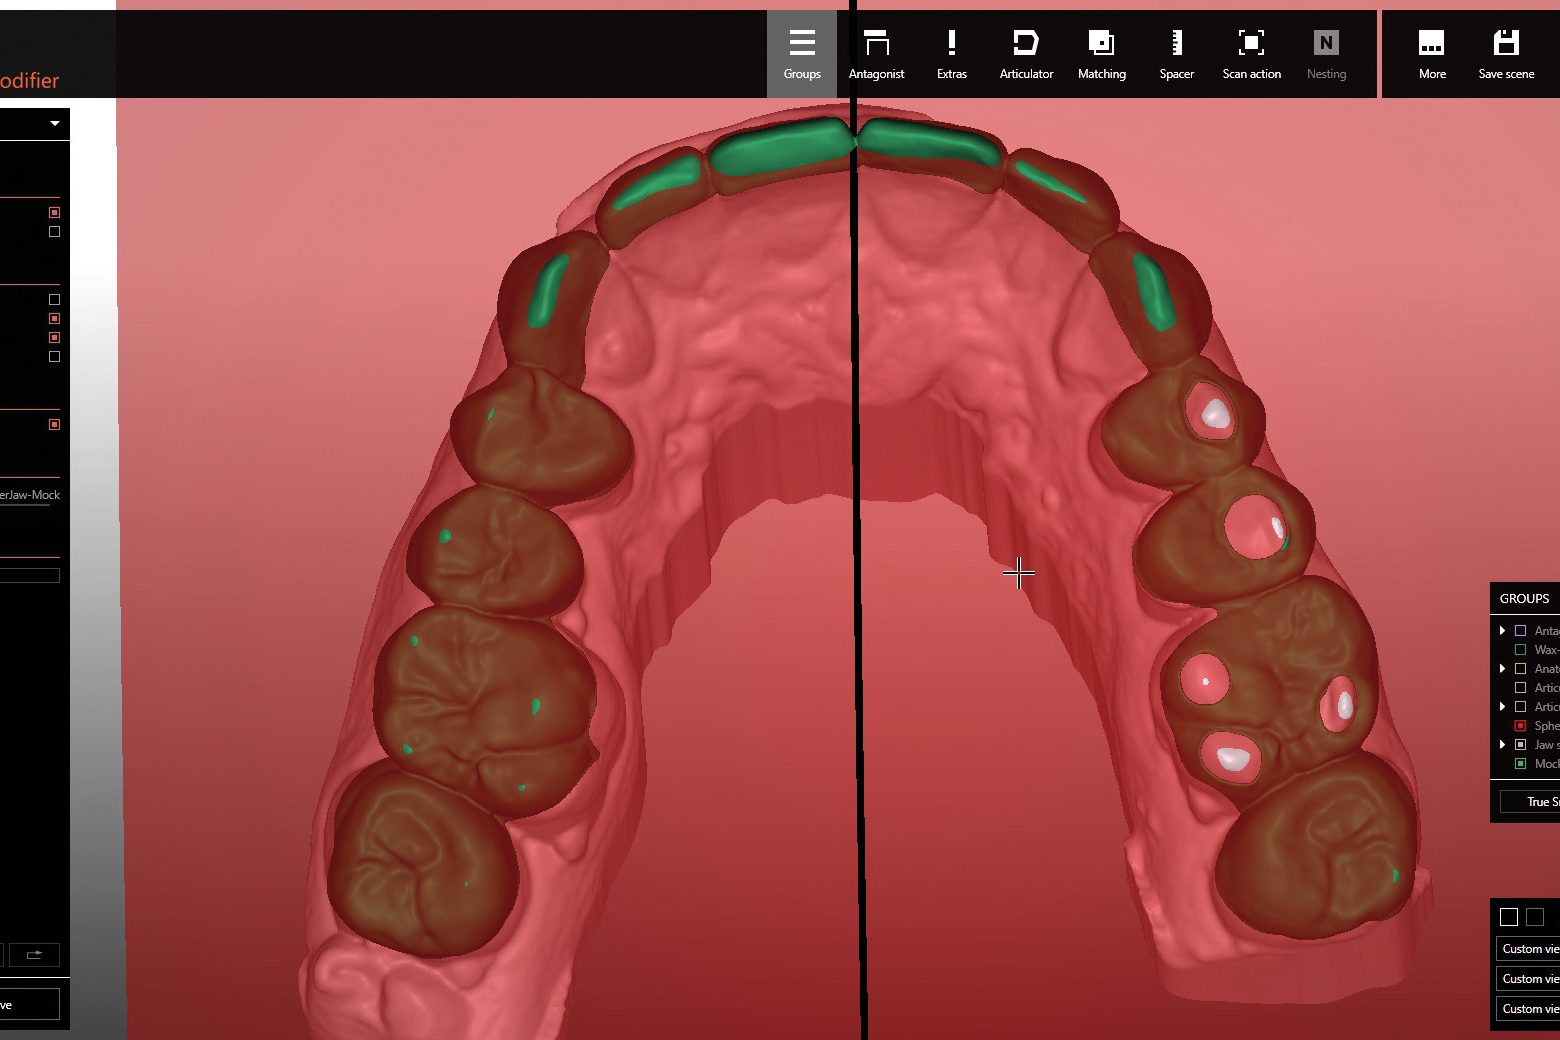The width and height of the screenshot is (1560, 1040).
Task: Click the first Custom view button
Action: point(1529,949)
